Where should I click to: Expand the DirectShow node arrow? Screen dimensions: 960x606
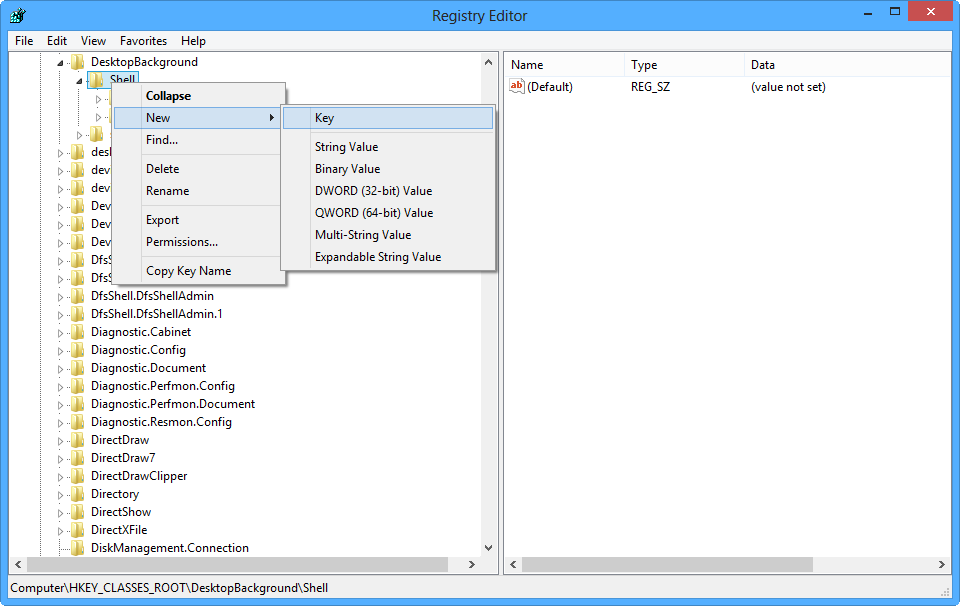60,513
